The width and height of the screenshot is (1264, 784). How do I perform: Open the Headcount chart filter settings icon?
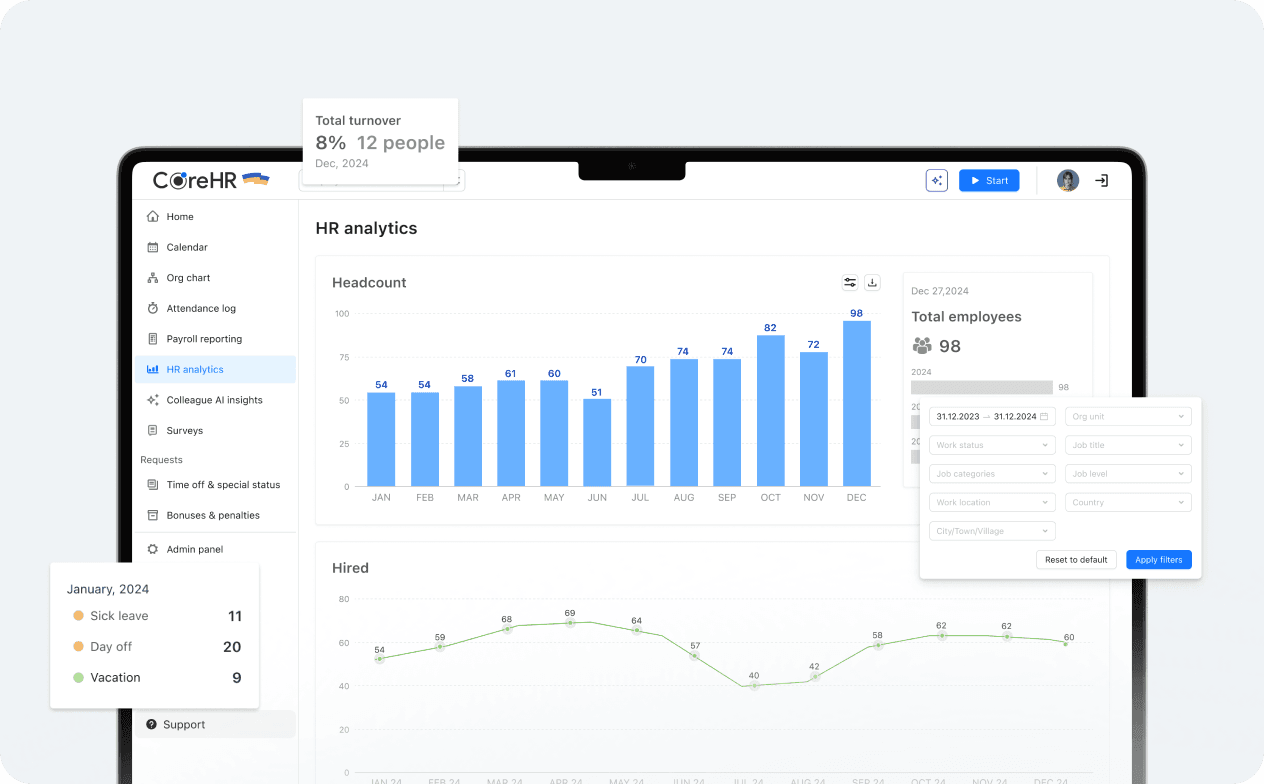[x=850, y=283]
